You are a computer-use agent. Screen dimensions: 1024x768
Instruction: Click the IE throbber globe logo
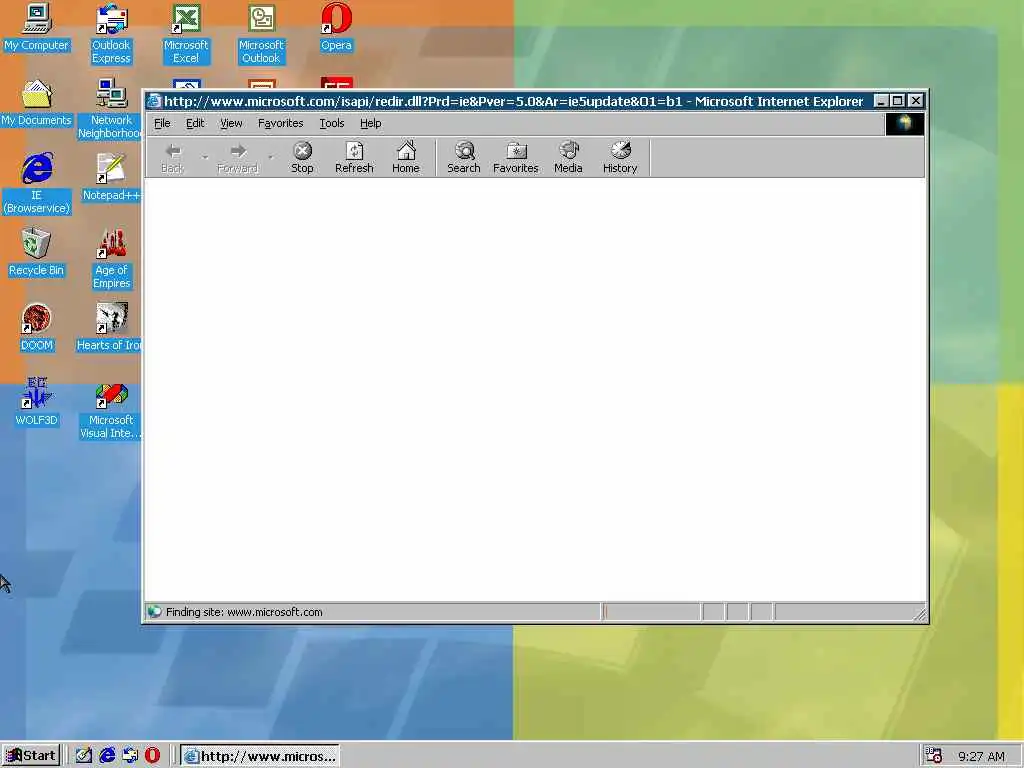tap(904, 123)
